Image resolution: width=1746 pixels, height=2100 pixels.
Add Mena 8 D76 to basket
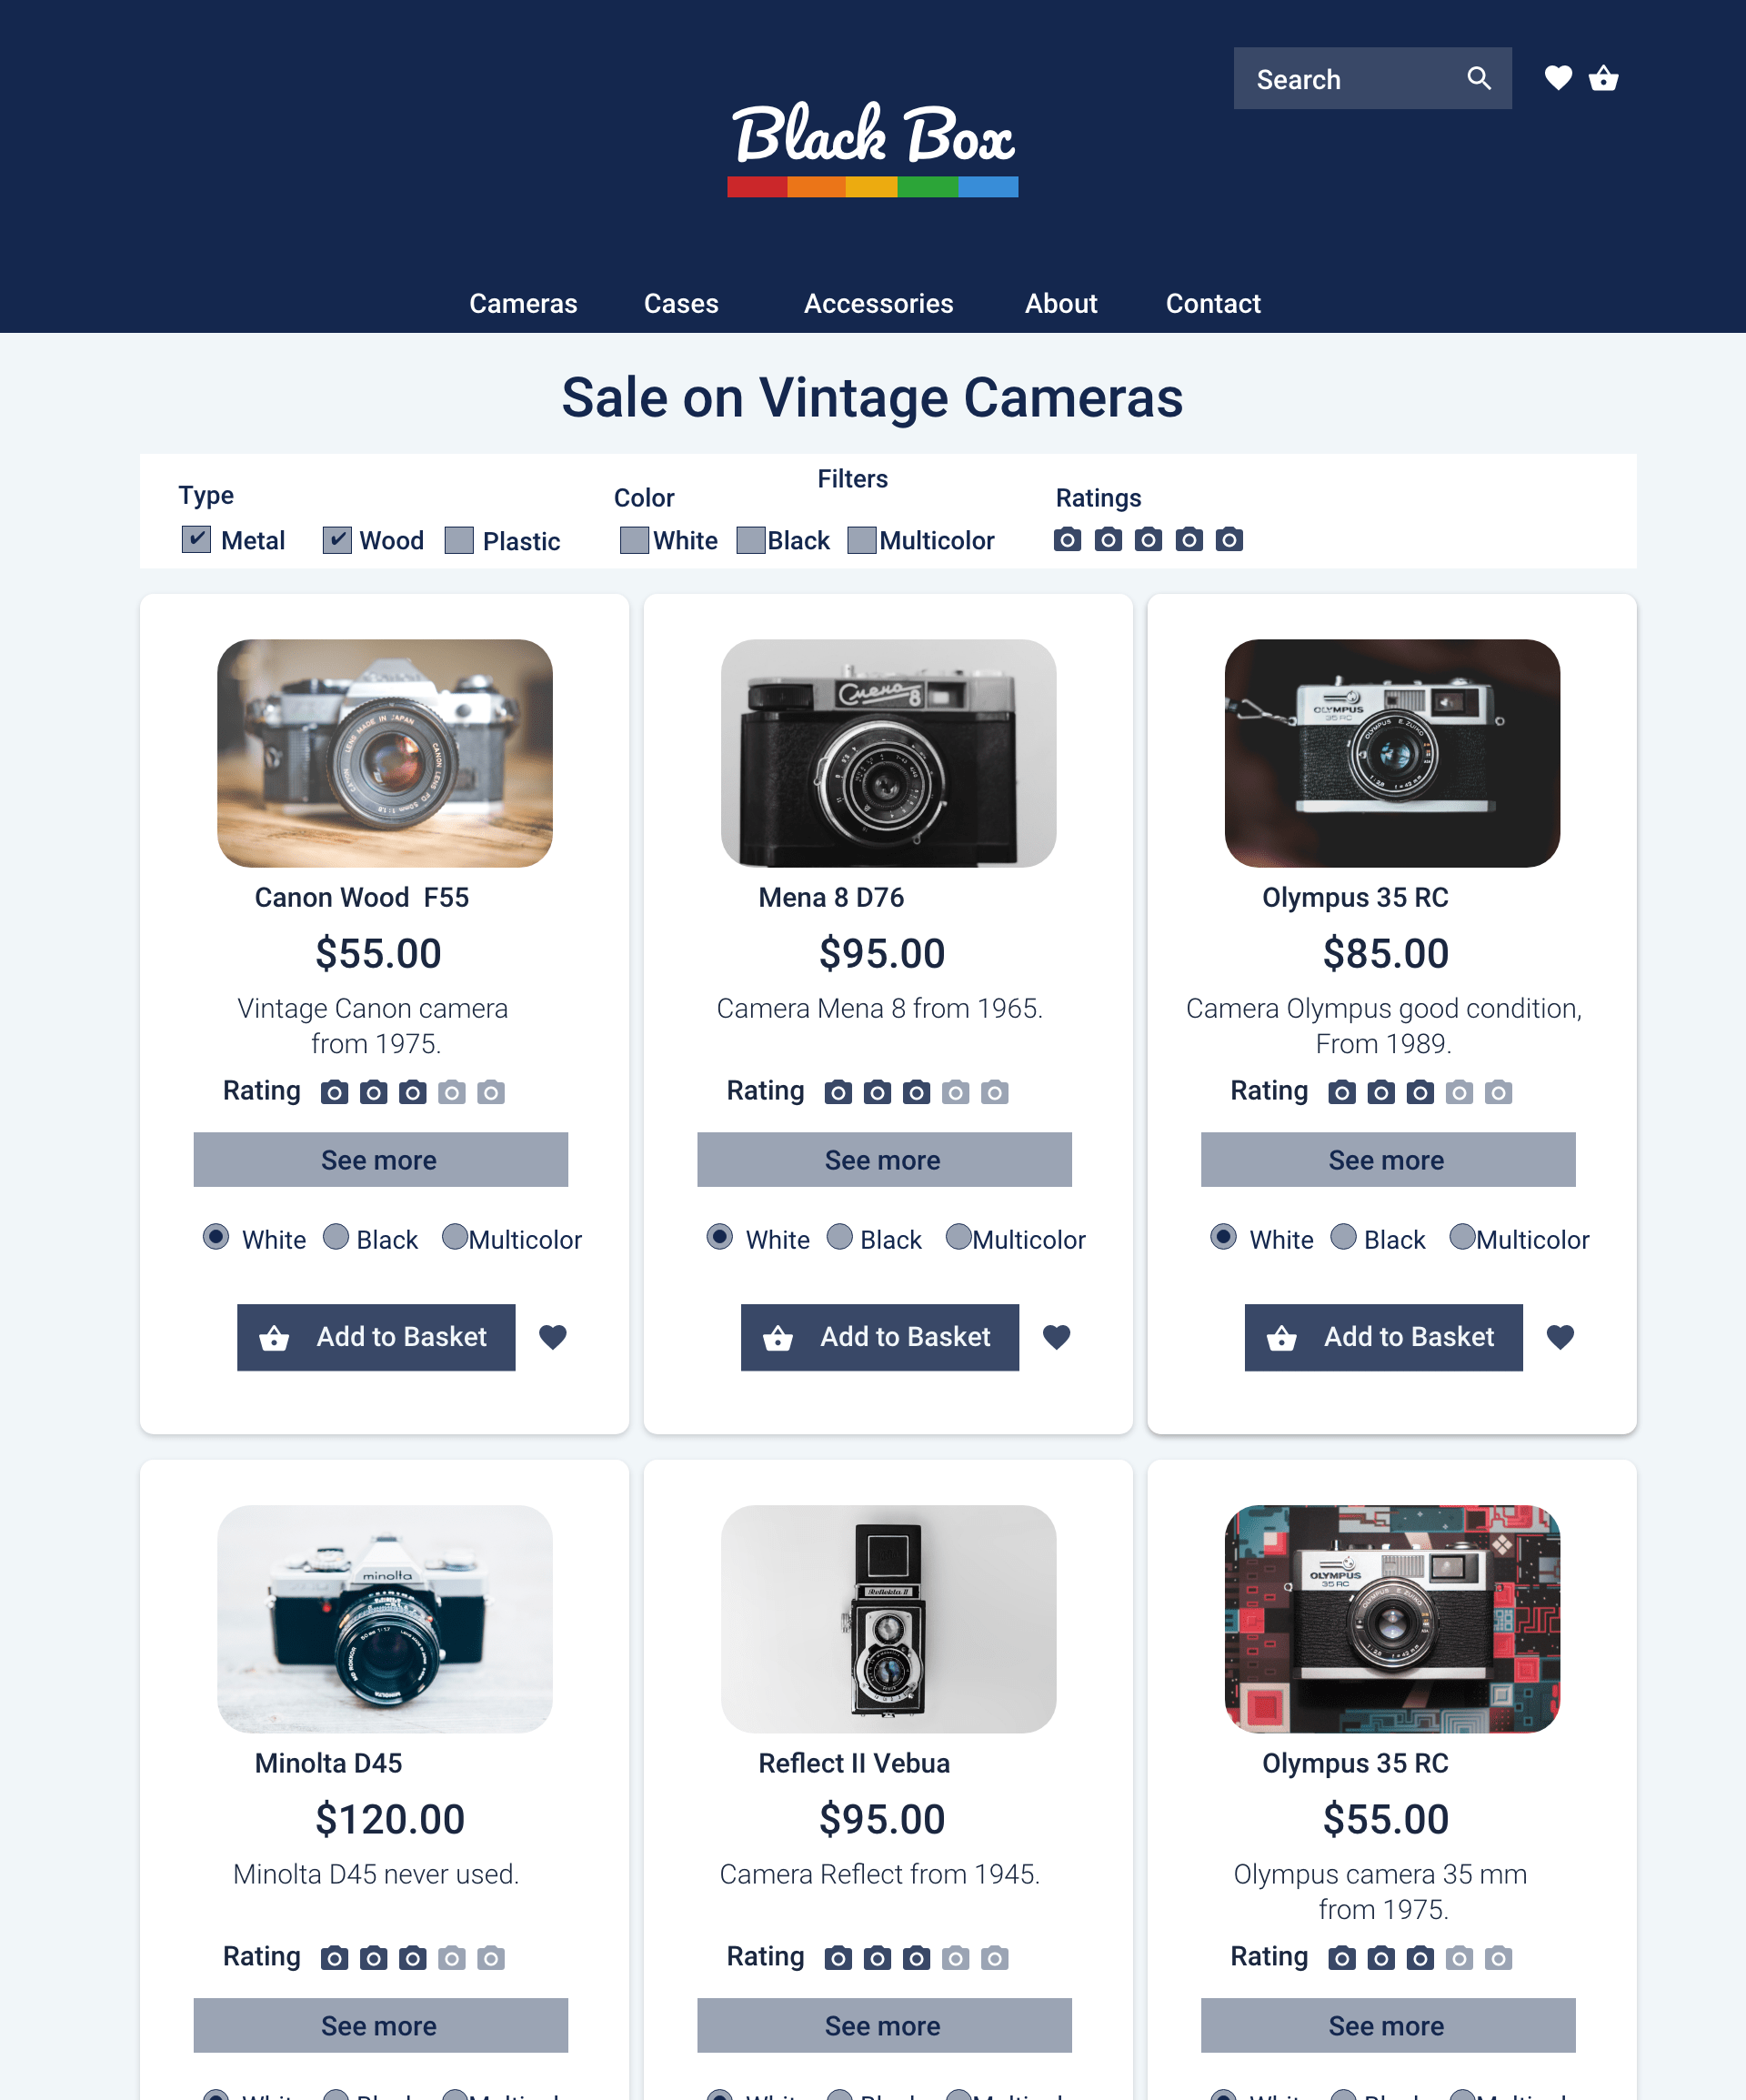click(x=880, y=1337)
